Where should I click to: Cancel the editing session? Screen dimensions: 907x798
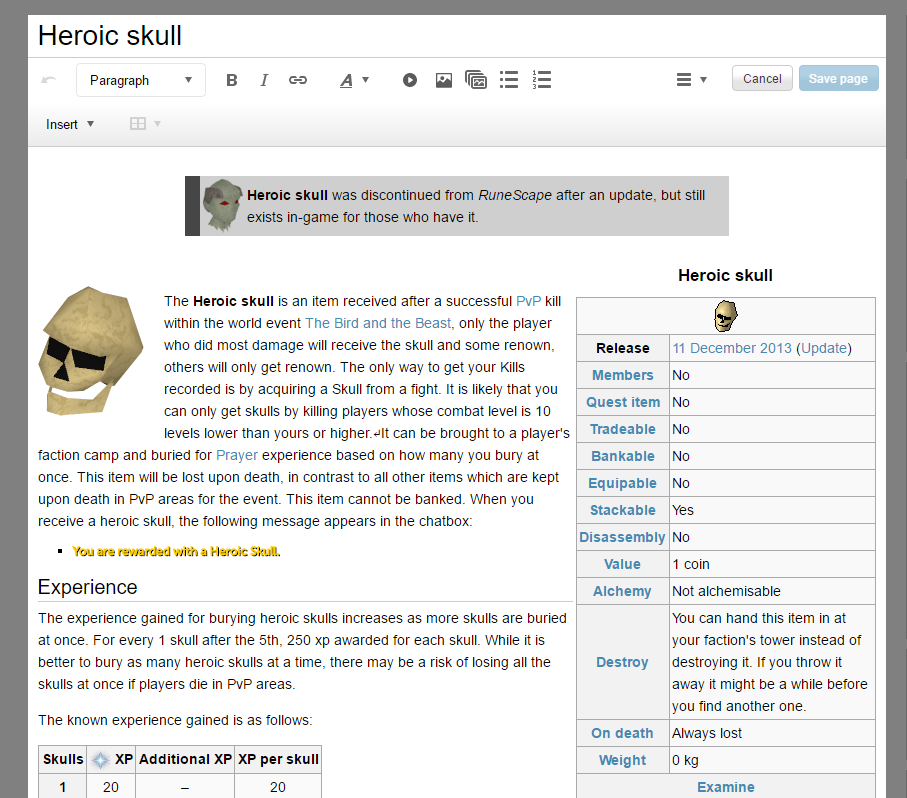(762, 79)
